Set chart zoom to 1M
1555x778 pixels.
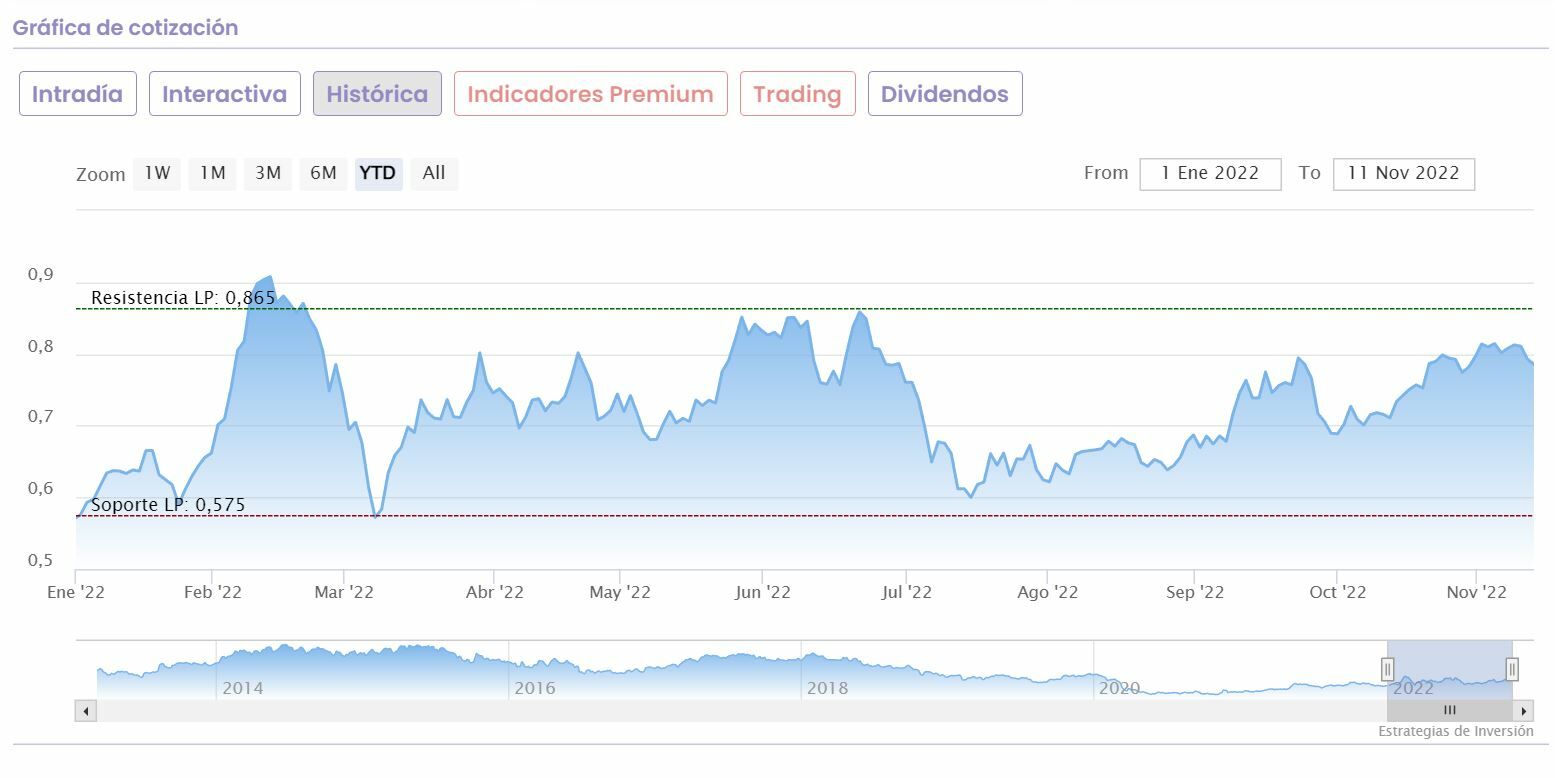(x=212, y=173)
